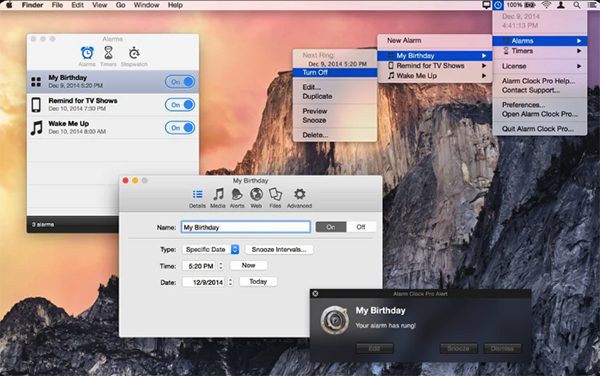Image resolution: width=600 pixels, height=376 pixels.
Task: Open Notification Center list icon
Action: point(592,5)
